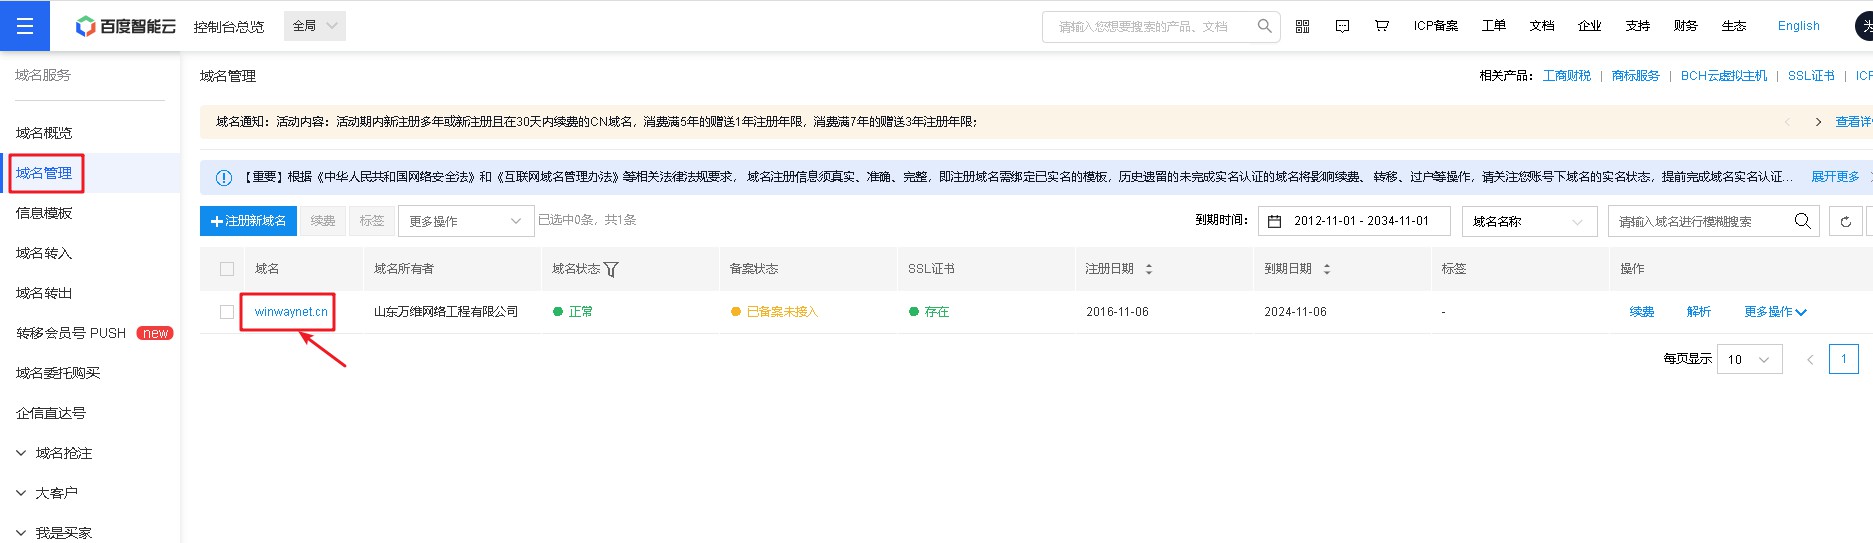The width and height of the screenshot is (1873, 543).
Task: Open the 全局 region dropdown
Action: click(x=315, y=26)
